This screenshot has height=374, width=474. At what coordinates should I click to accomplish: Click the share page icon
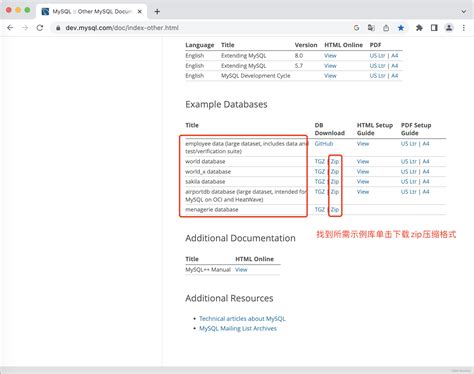coord(386,28)
